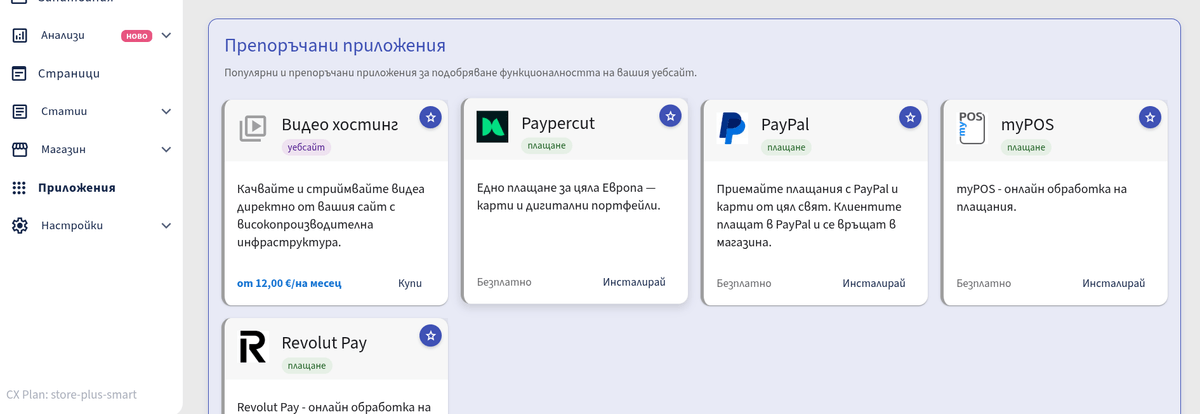
Task: Expand the Статии submenu chevron
Action: [166, 111]
